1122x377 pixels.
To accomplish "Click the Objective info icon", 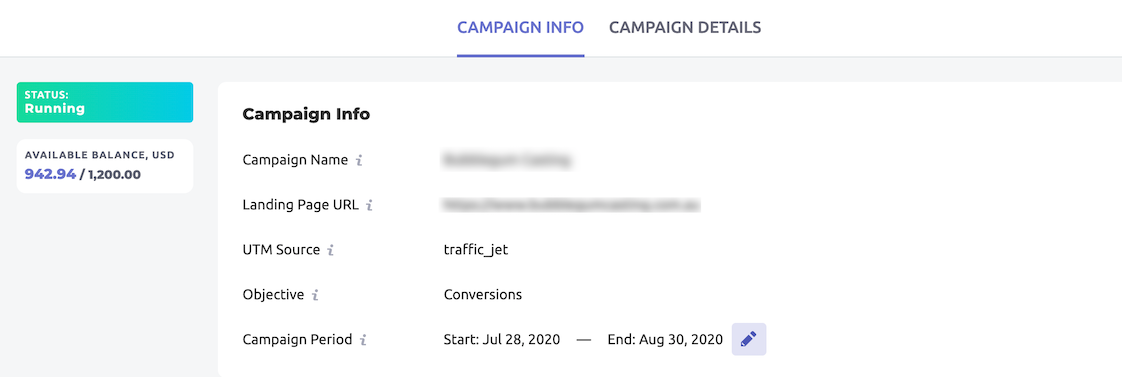I will [x=316, y=295].
